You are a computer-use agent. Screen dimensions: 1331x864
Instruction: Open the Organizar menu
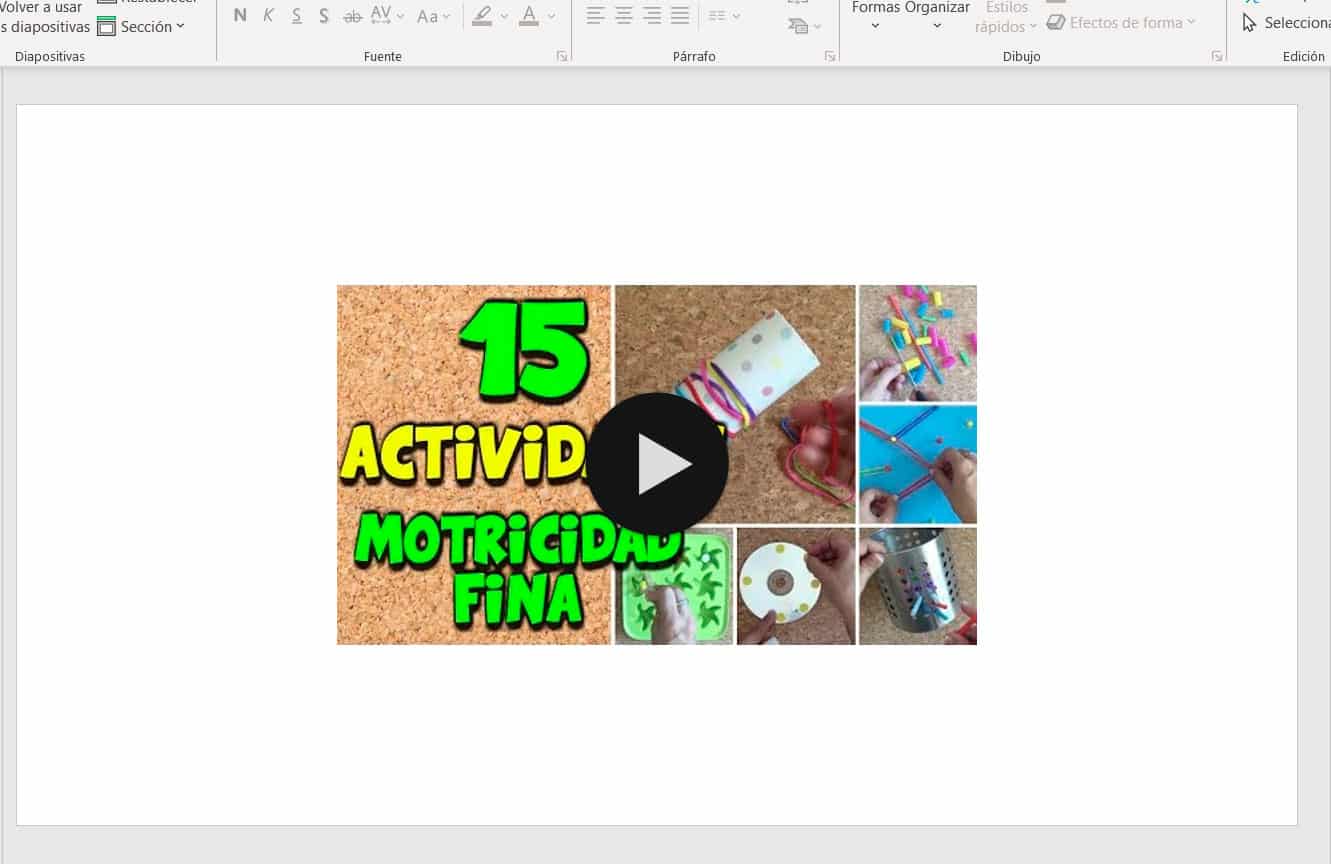pyautogui.click(x=937, y=14)
